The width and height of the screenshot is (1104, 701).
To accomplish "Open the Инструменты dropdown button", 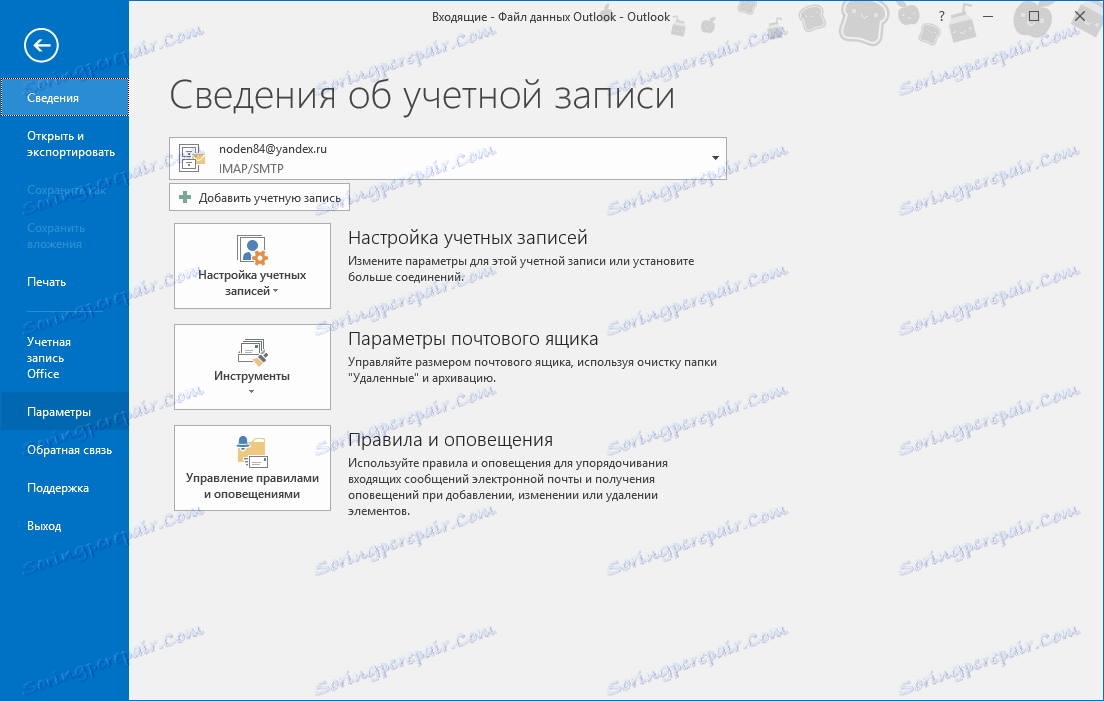I will click(x=252, y=367).
